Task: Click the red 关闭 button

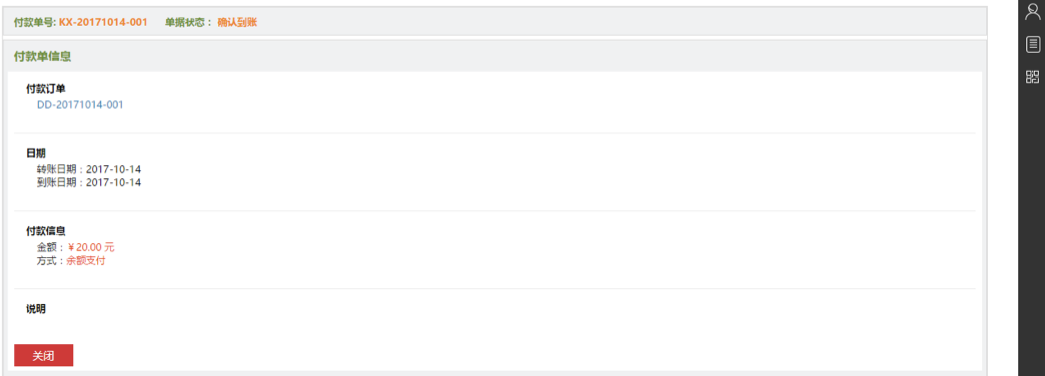Action: (x=43, y=355)
